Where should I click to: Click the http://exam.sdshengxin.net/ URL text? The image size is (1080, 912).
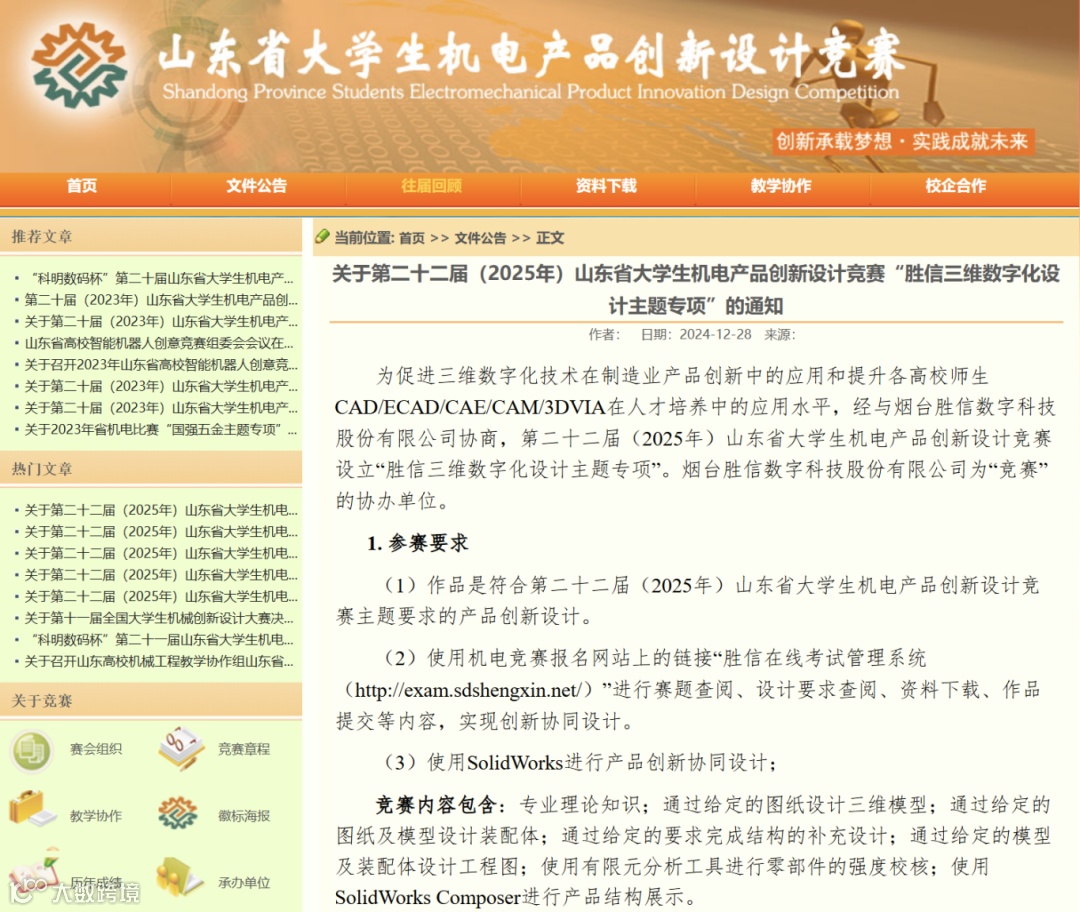pos(470,690)
